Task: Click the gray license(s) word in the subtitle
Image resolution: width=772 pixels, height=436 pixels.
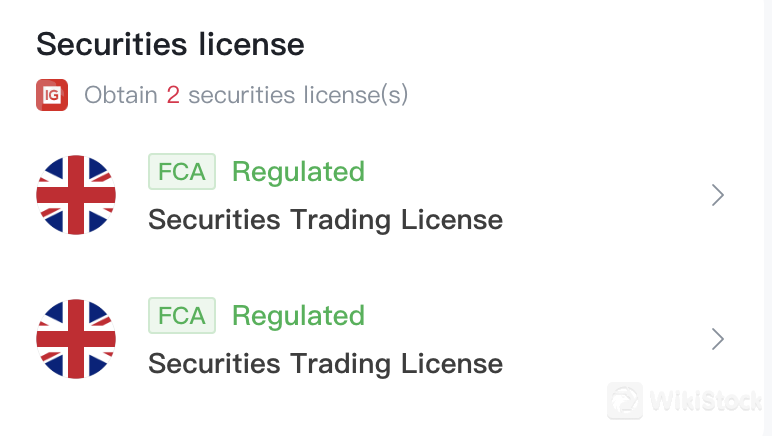Action: point(352,95)
